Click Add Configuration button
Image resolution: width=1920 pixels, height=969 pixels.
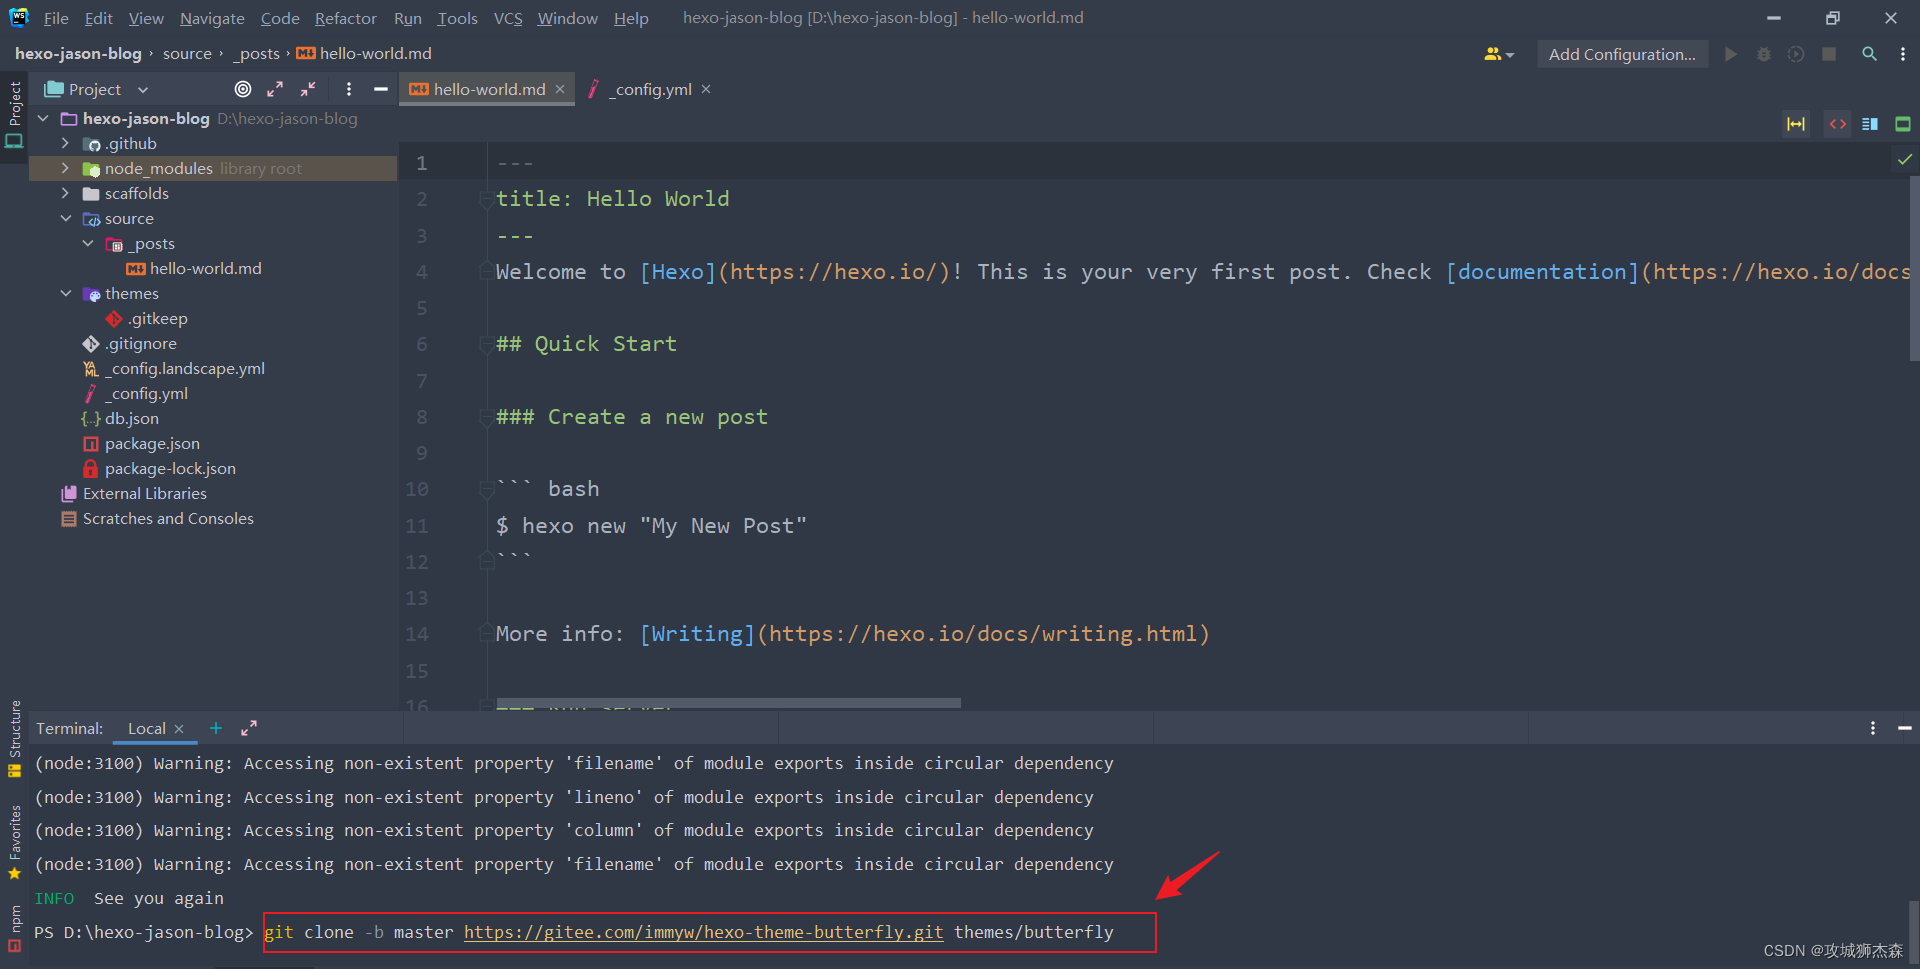point(1622,54)
